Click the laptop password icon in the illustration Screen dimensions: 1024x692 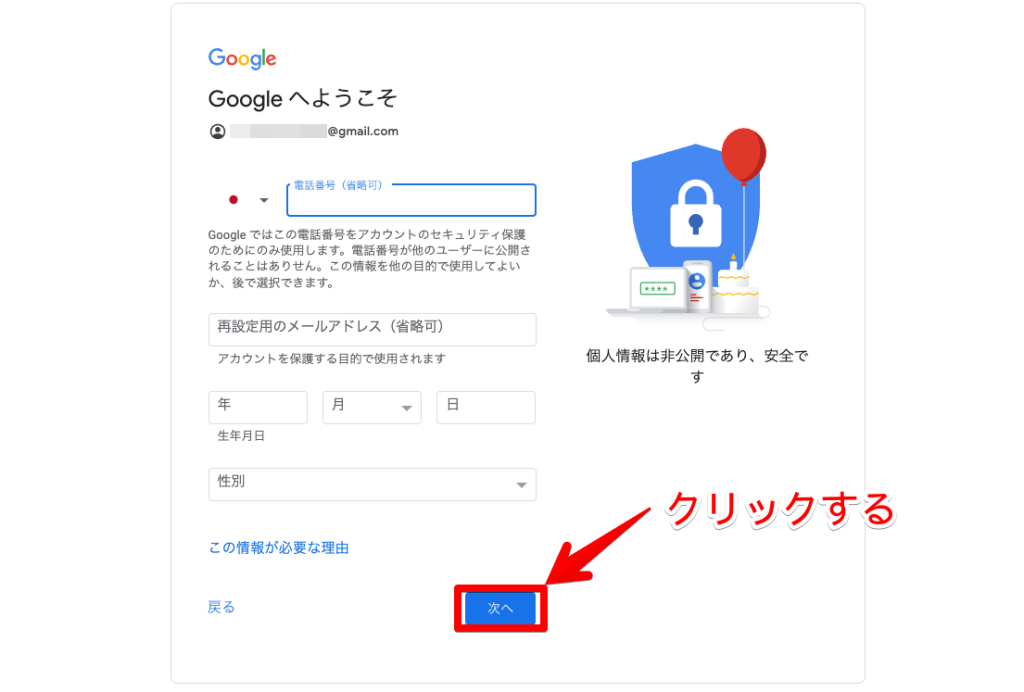pyautogui.click(x=656, y=289)
